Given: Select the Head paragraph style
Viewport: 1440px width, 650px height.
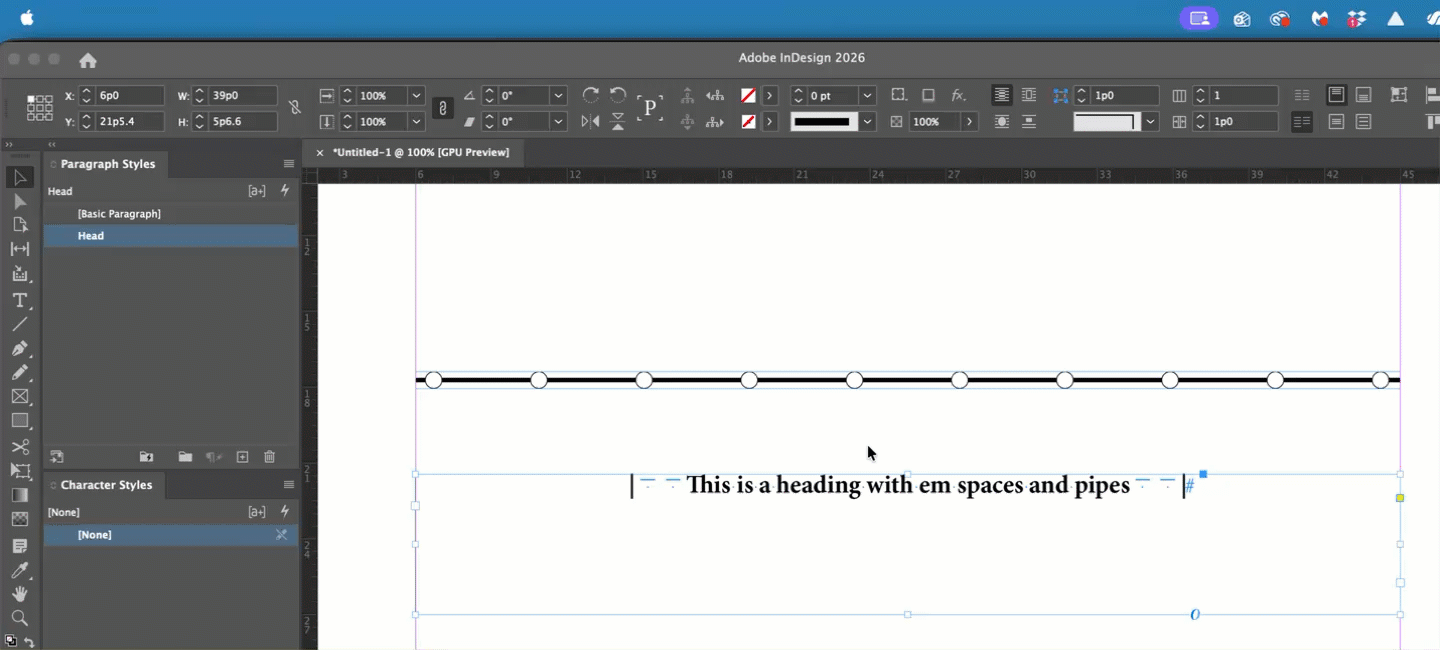Looking at the screenshot, I should (x=171, y=236).
